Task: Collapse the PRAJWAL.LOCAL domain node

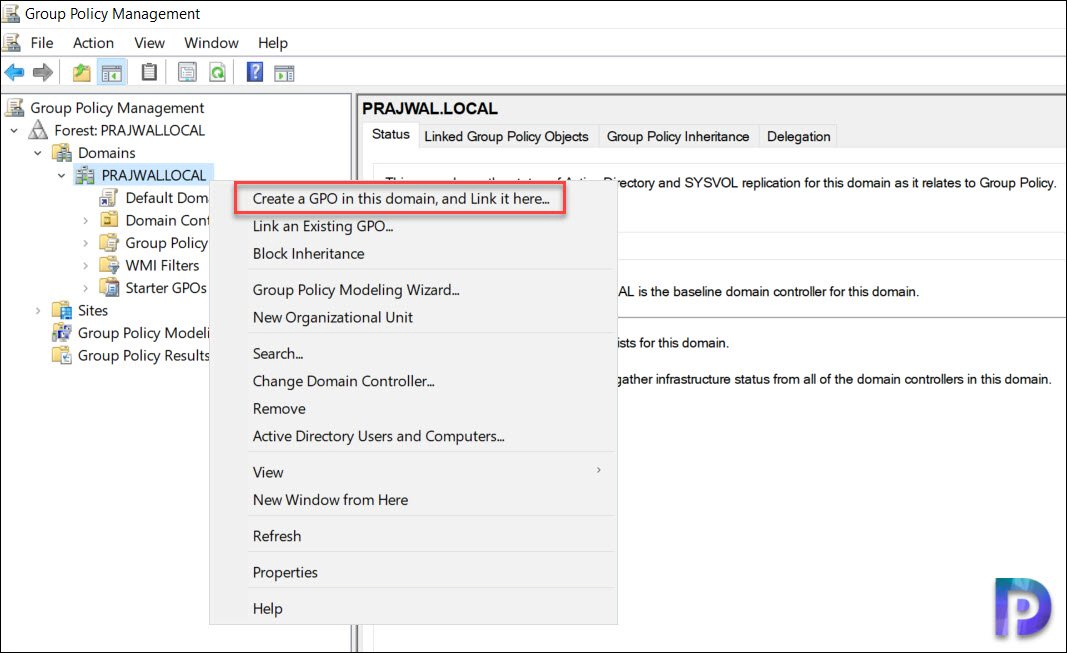Action: pyautogui.click(x=62, y=175)
